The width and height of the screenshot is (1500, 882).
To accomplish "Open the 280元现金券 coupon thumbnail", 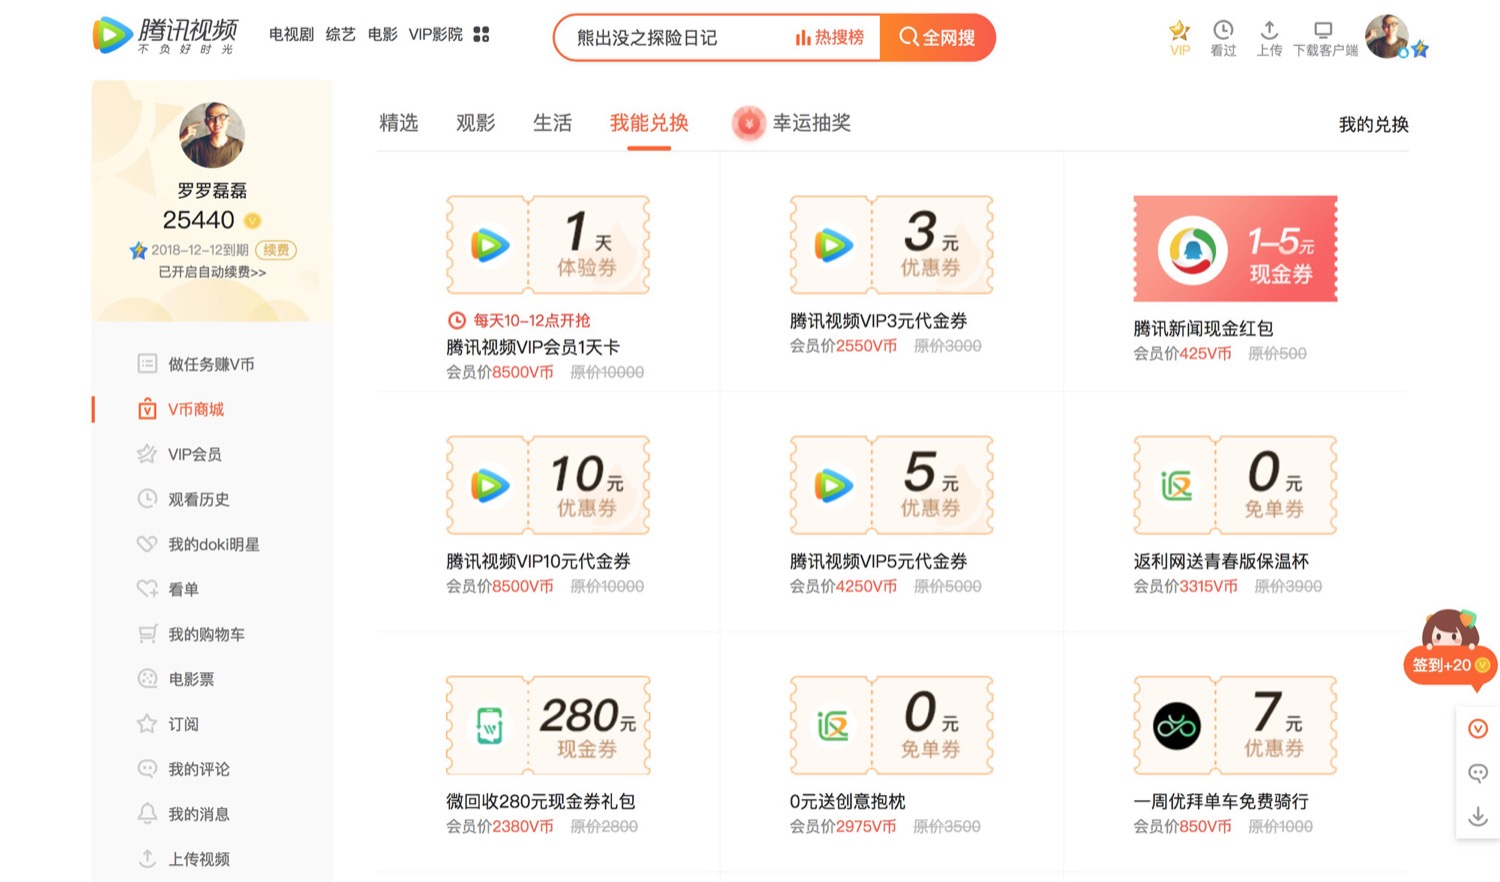I will tap(548, 725).
